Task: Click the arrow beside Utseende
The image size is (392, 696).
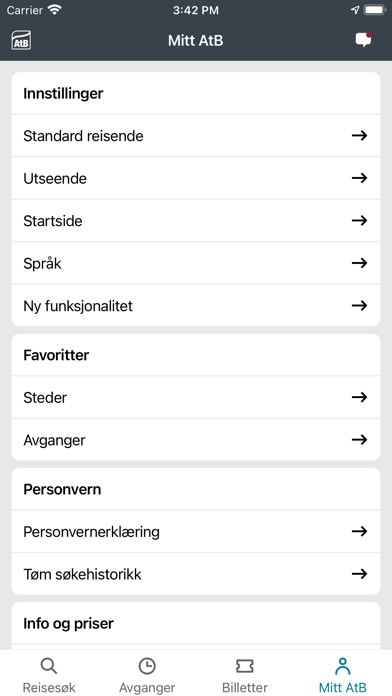Action: point(359,178)
